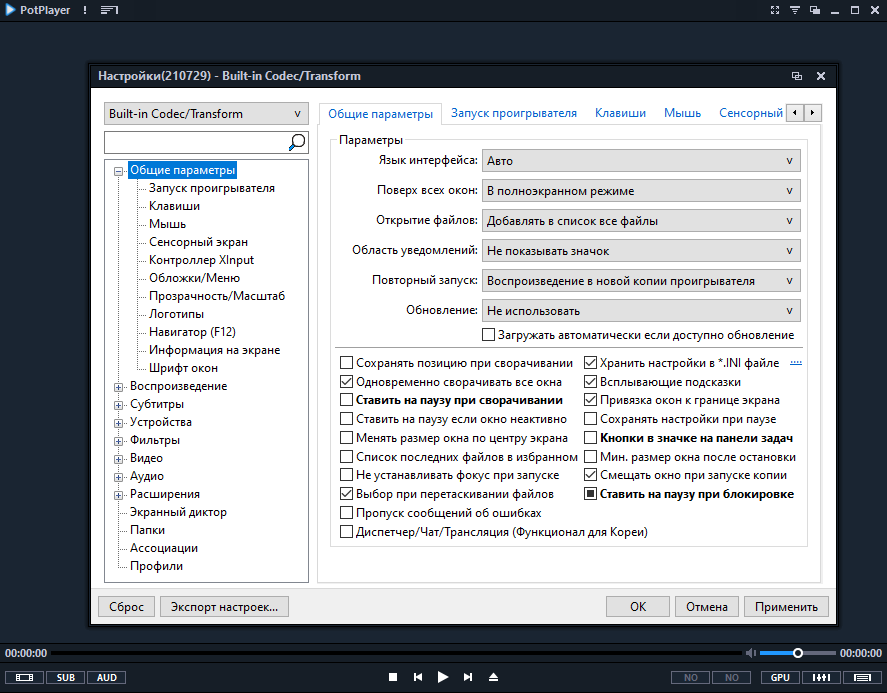
Task: Toggle Ставить на паузу при блокировке
Action: pos(591,494)
